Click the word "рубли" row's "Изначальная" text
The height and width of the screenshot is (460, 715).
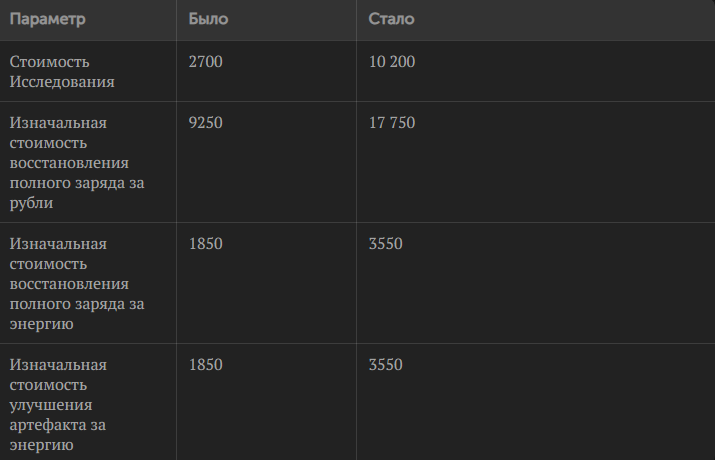click(x=58, y=123)
